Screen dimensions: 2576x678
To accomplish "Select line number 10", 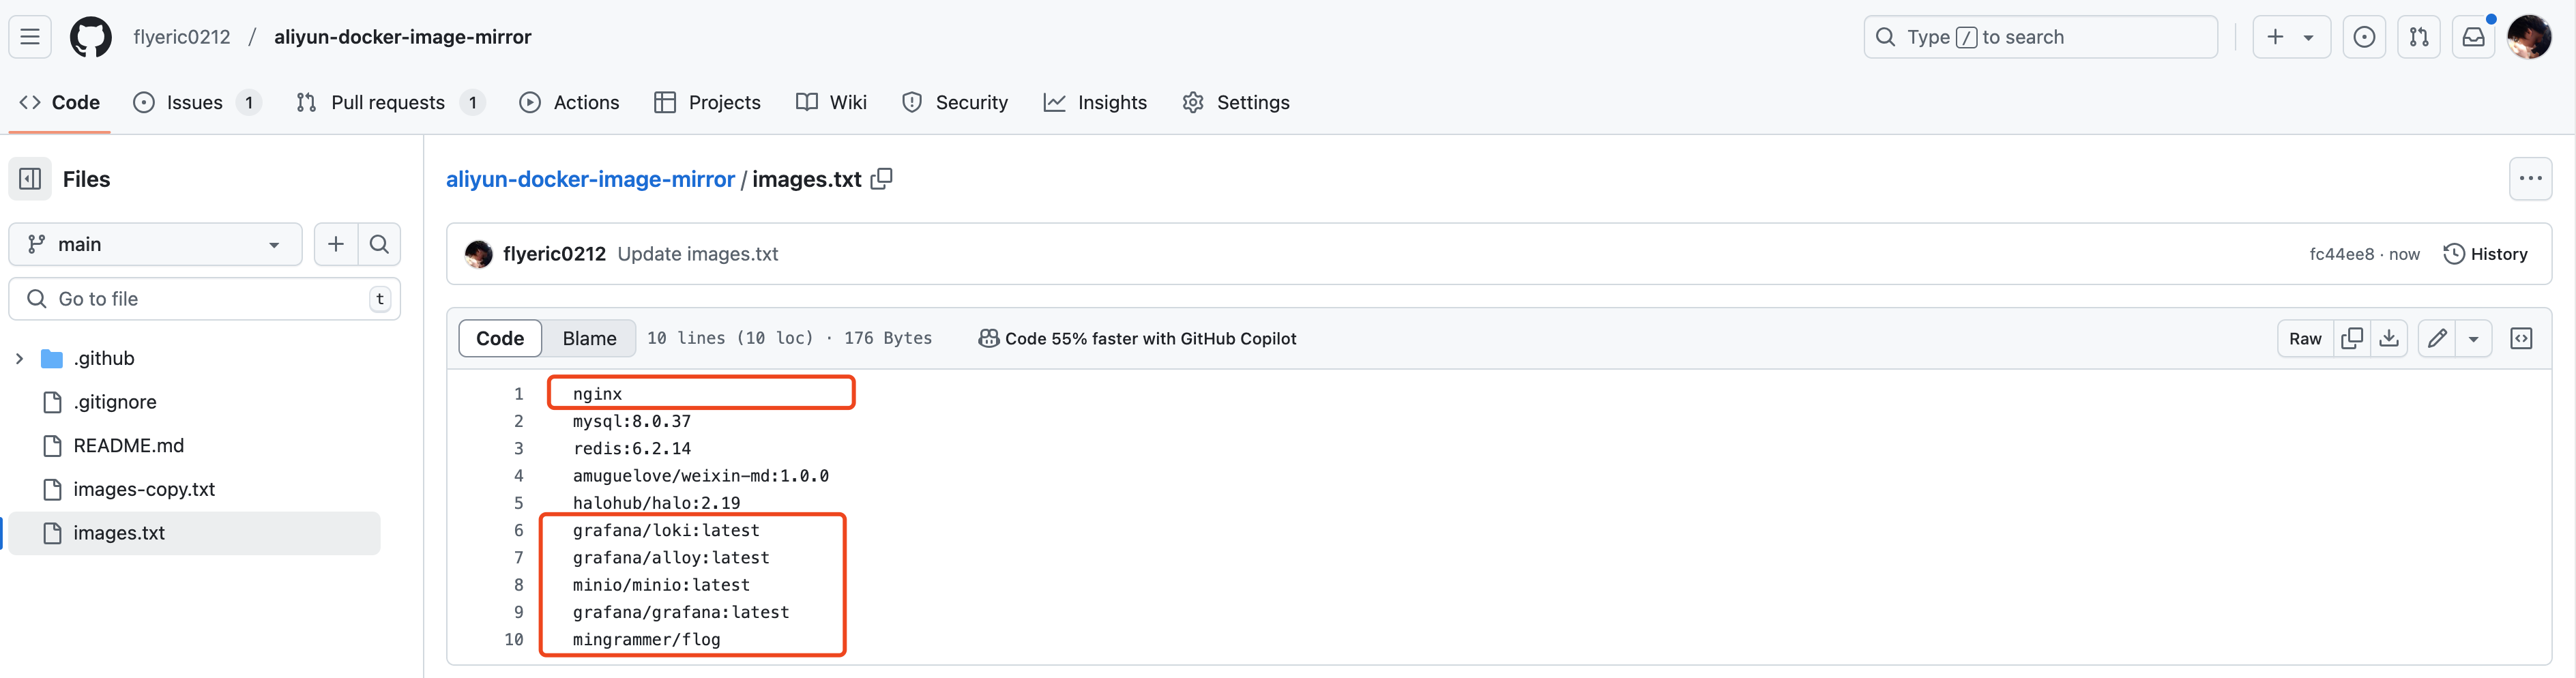I will point(514,640).
